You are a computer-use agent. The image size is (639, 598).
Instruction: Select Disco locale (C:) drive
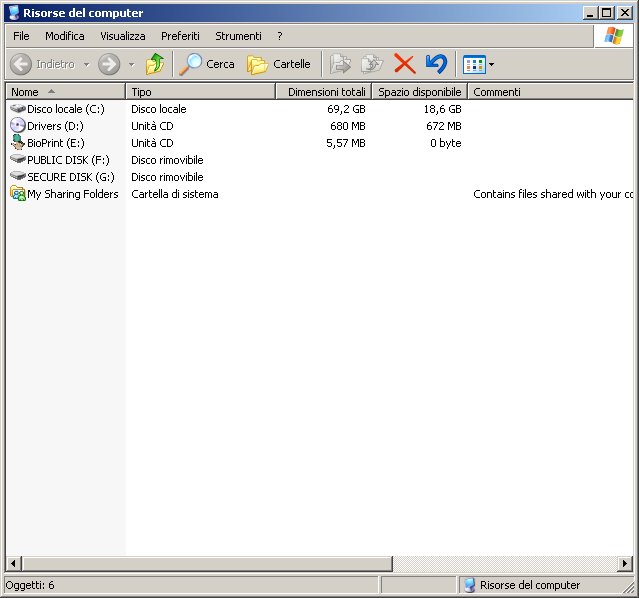(65, 109)
